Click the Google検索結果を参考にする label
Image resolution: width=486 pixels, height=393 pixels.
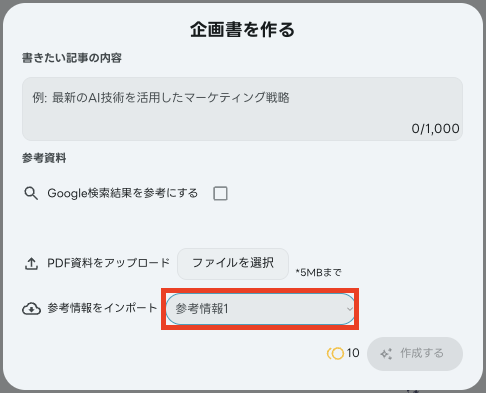[123, 193]
